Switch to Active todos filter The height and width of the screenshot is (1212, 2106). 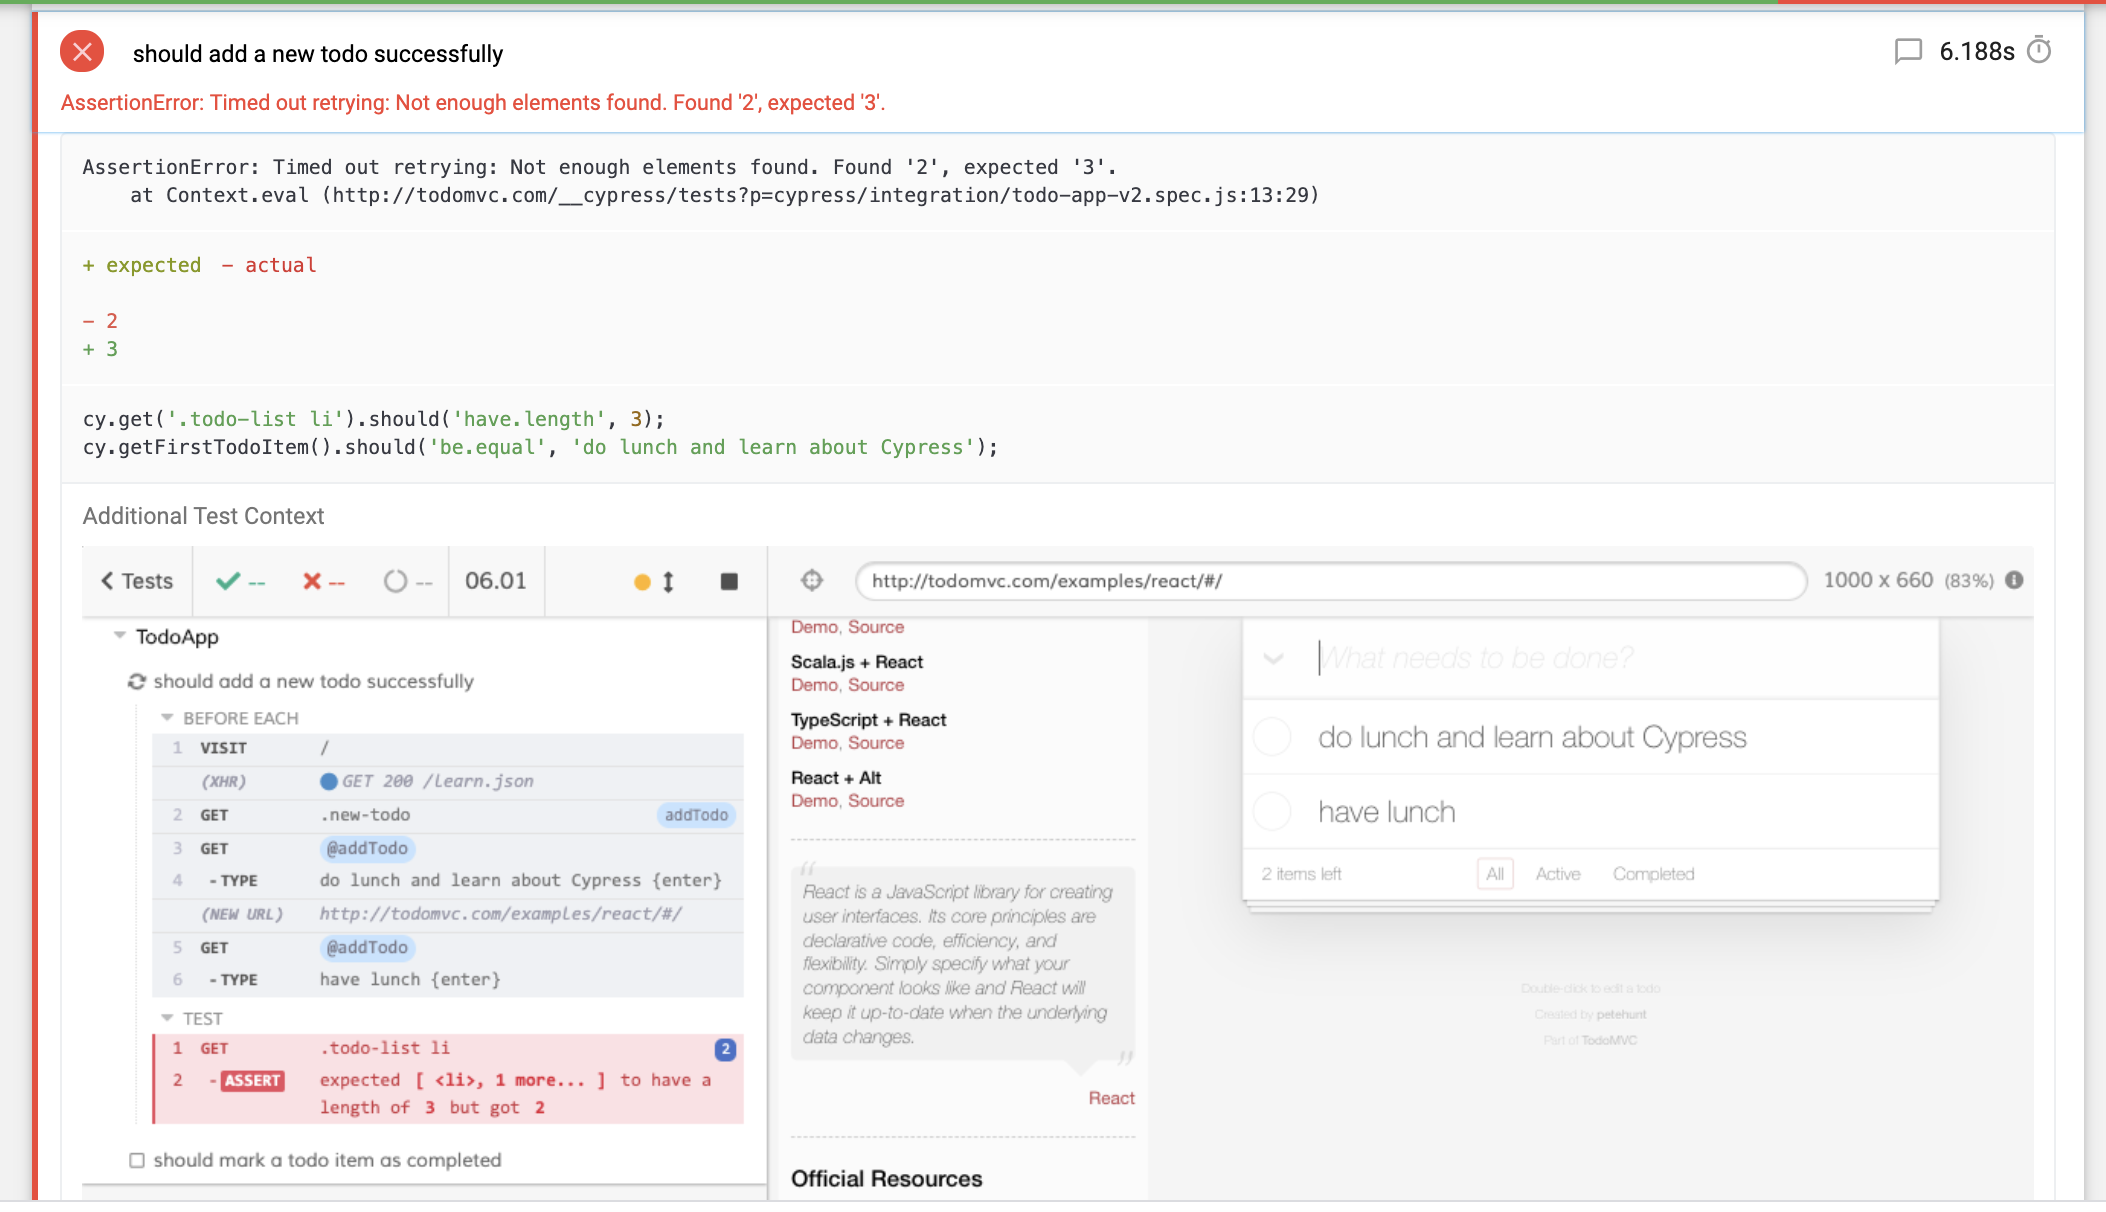coord(1557,874)
